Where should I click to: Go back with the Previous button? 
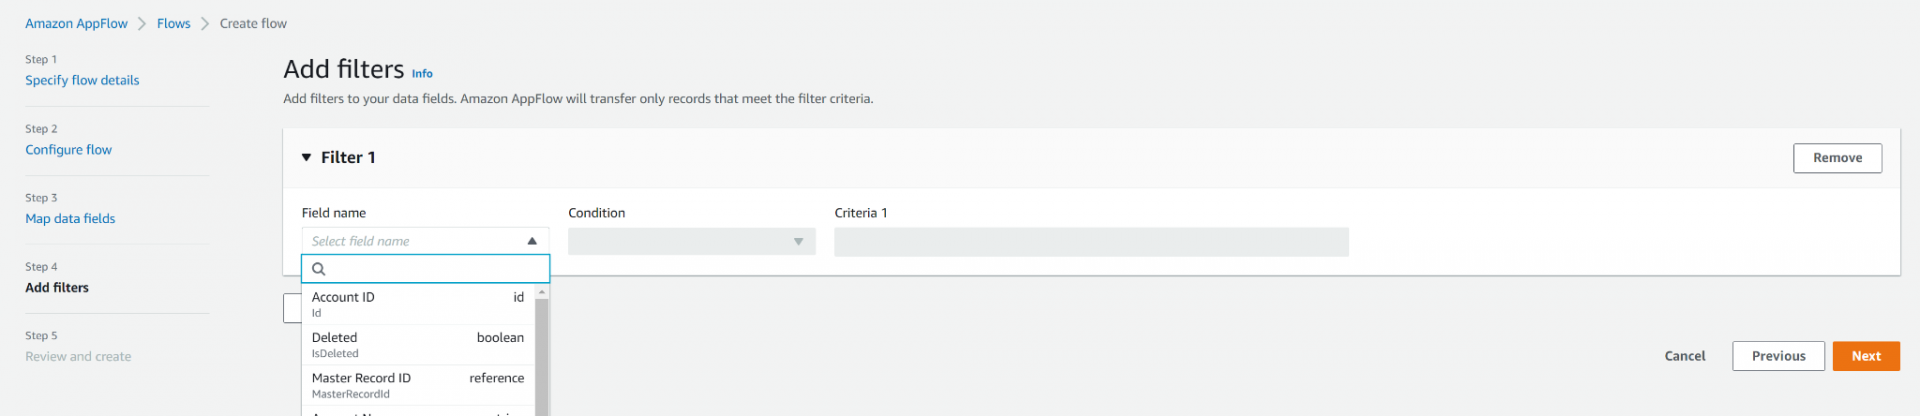pyautogui.click(x=1777, y=356)
